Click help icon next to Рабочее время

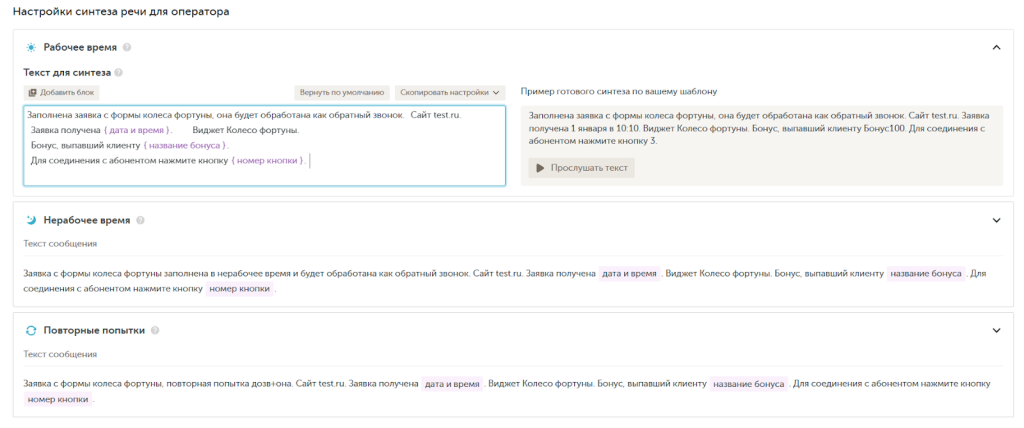[x=127, y=47]
